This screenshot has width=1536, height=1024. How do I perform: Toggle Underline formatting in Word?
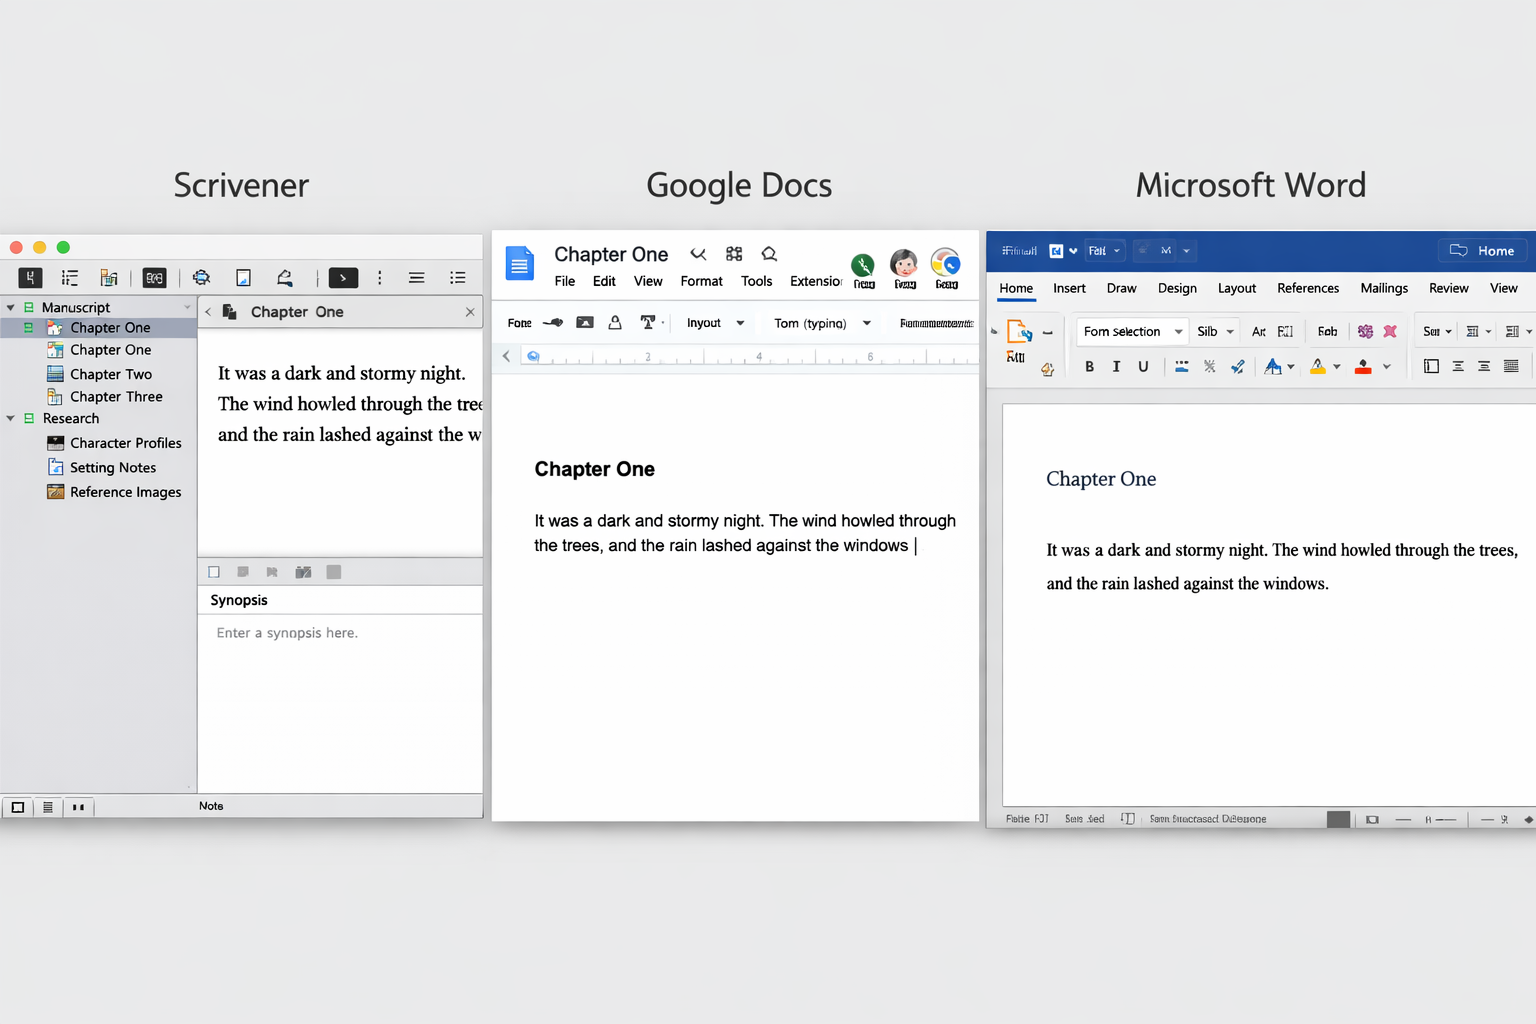point(1143,367)
